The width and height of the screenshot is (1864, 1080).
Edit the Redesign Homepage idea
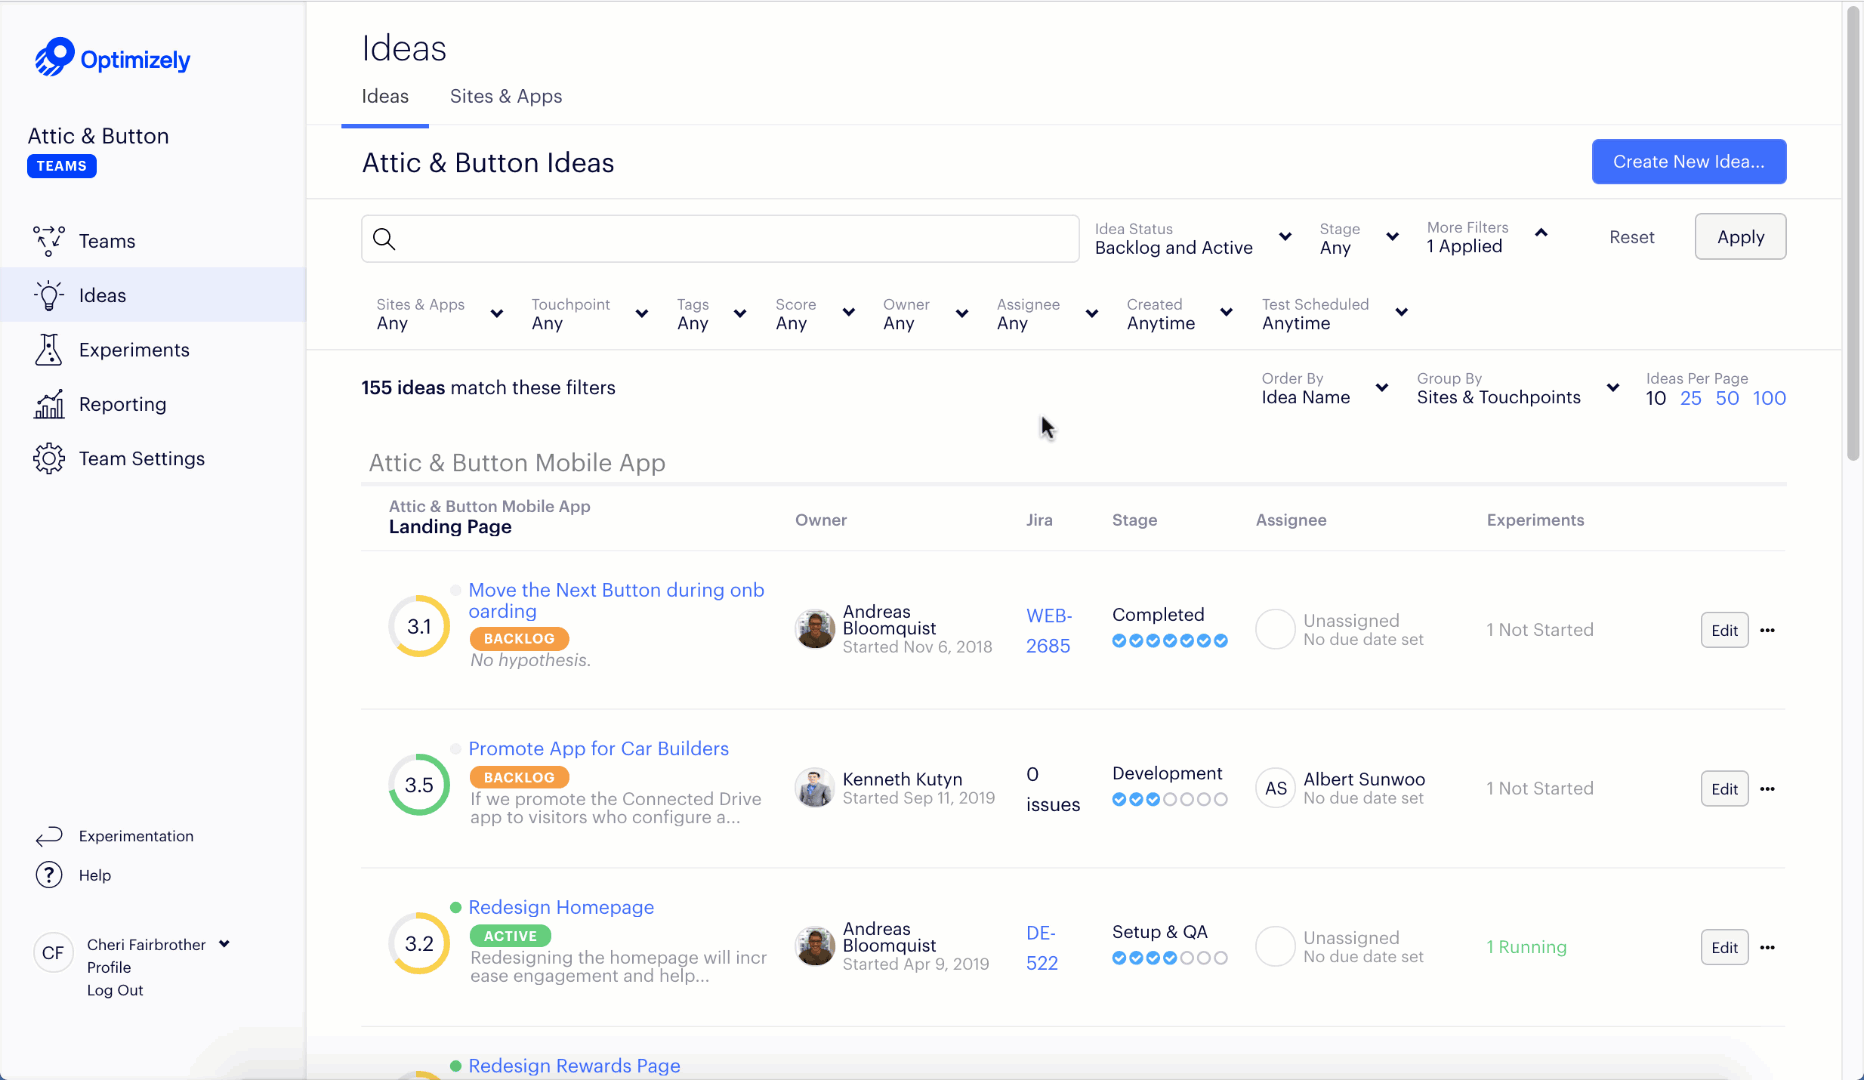tap(1725, 947)
